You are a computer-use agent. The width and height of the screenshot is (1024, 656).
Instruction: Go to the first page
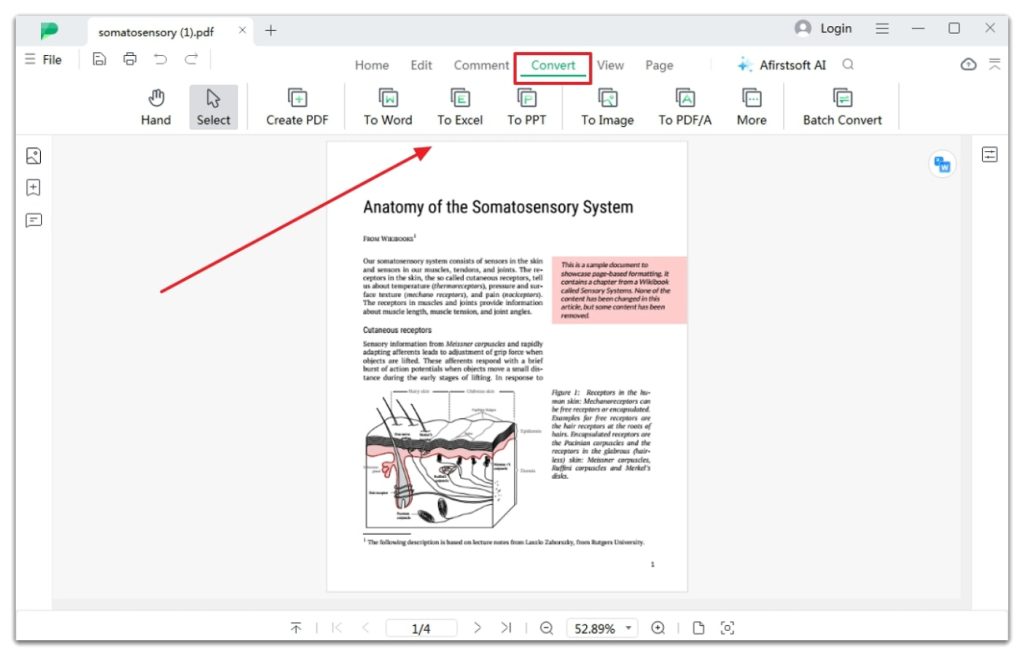pos(337,628)
